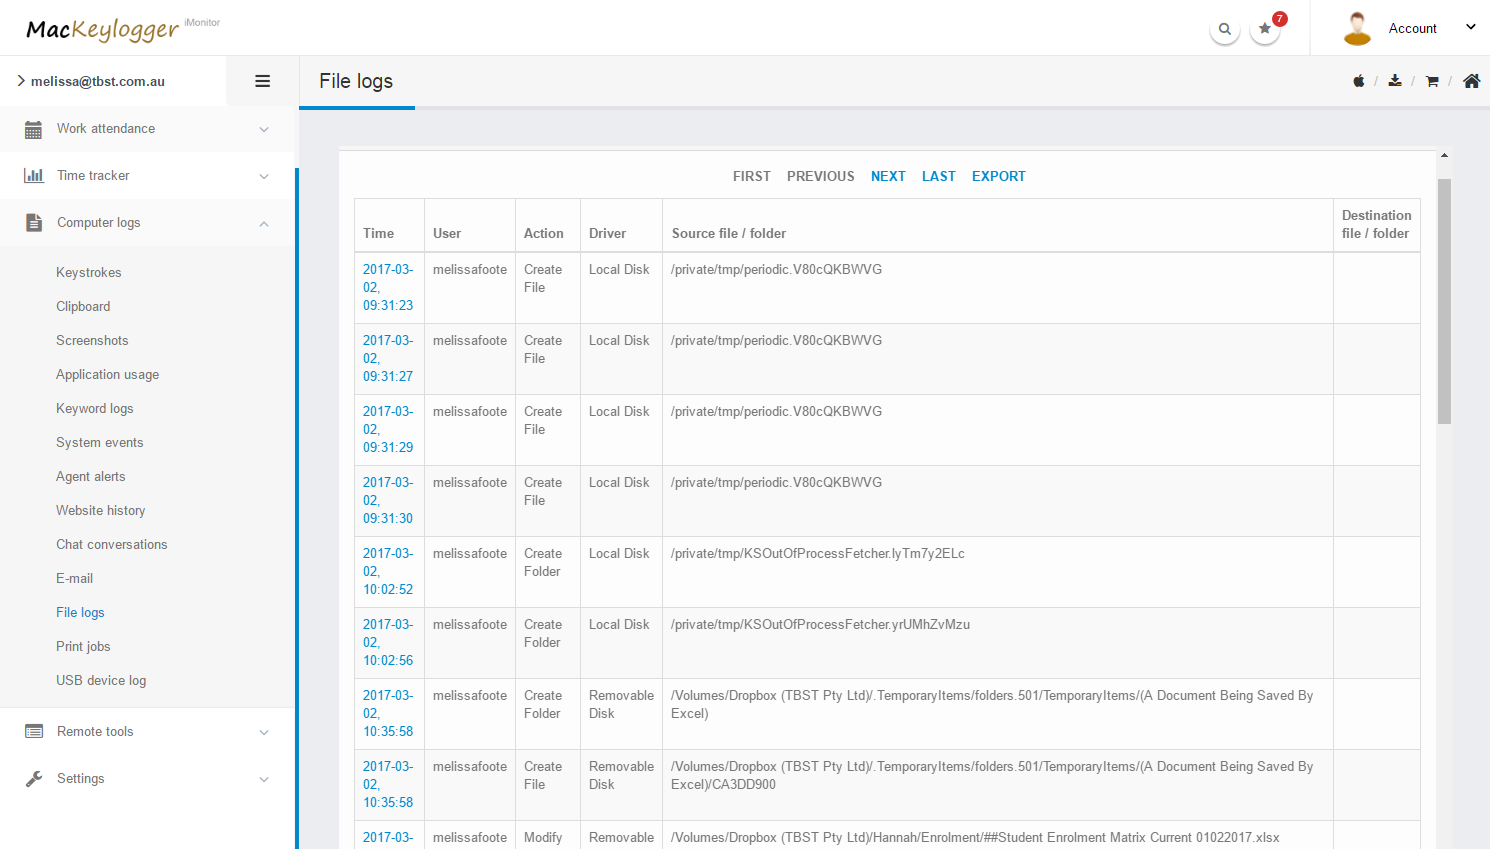This screenshot has width=1490, height=849.
Task: Click the download icon in header
Action: (x=1395, y=81)
